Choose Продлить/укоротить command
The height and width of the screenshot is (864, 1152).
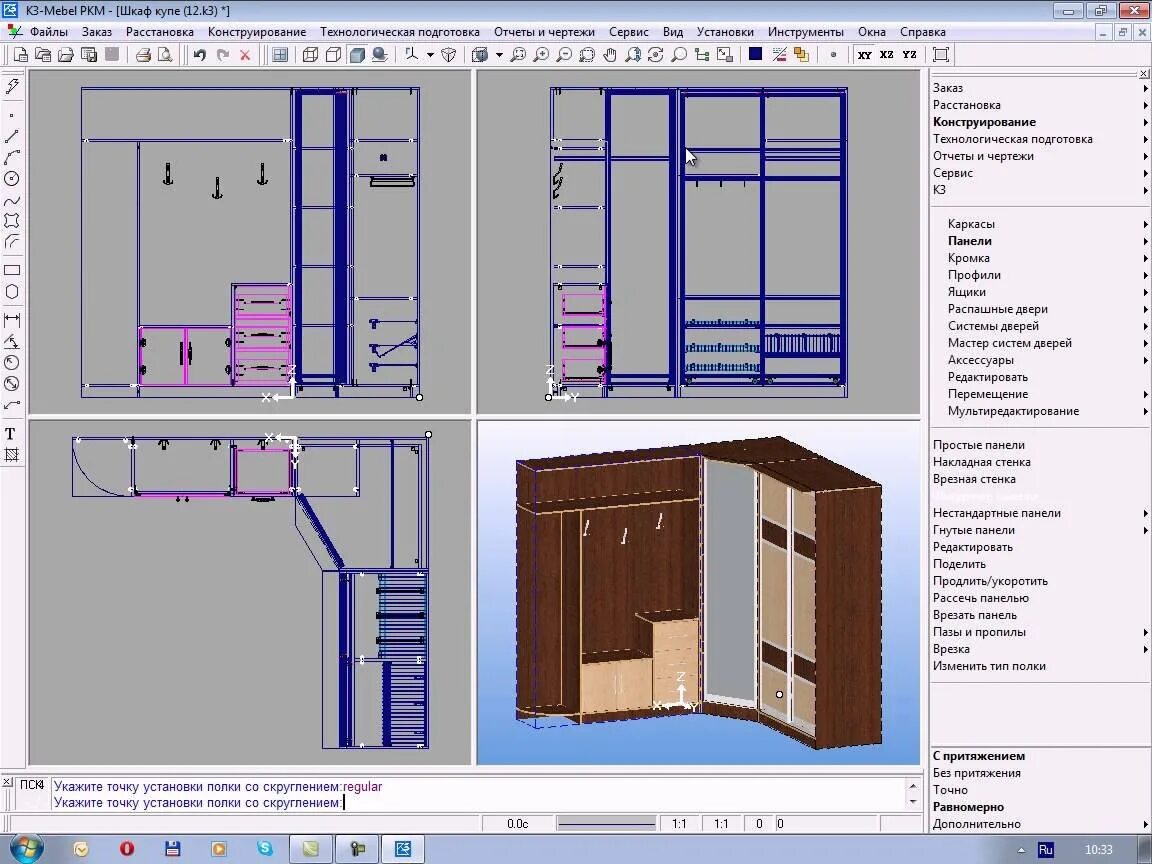tap(990, 581)
